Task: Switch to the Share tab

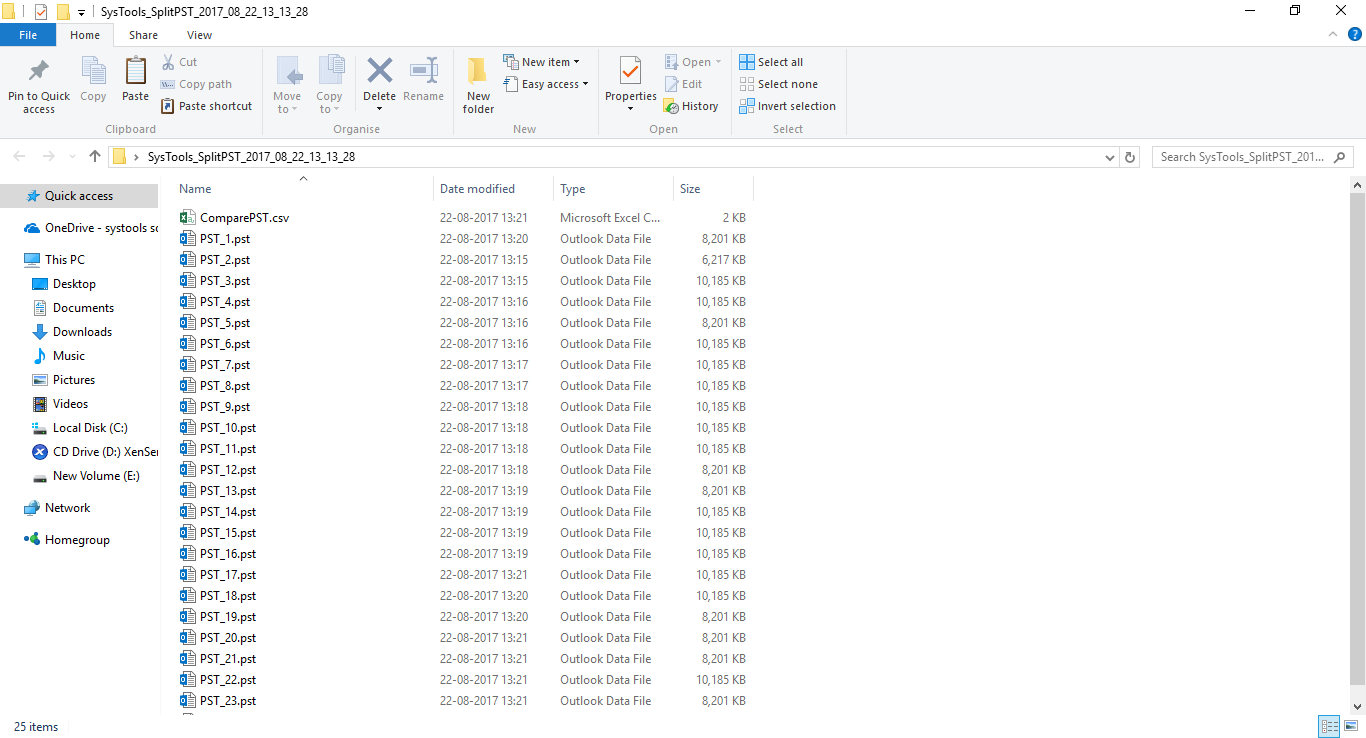Action: click(x=143, y=34)
